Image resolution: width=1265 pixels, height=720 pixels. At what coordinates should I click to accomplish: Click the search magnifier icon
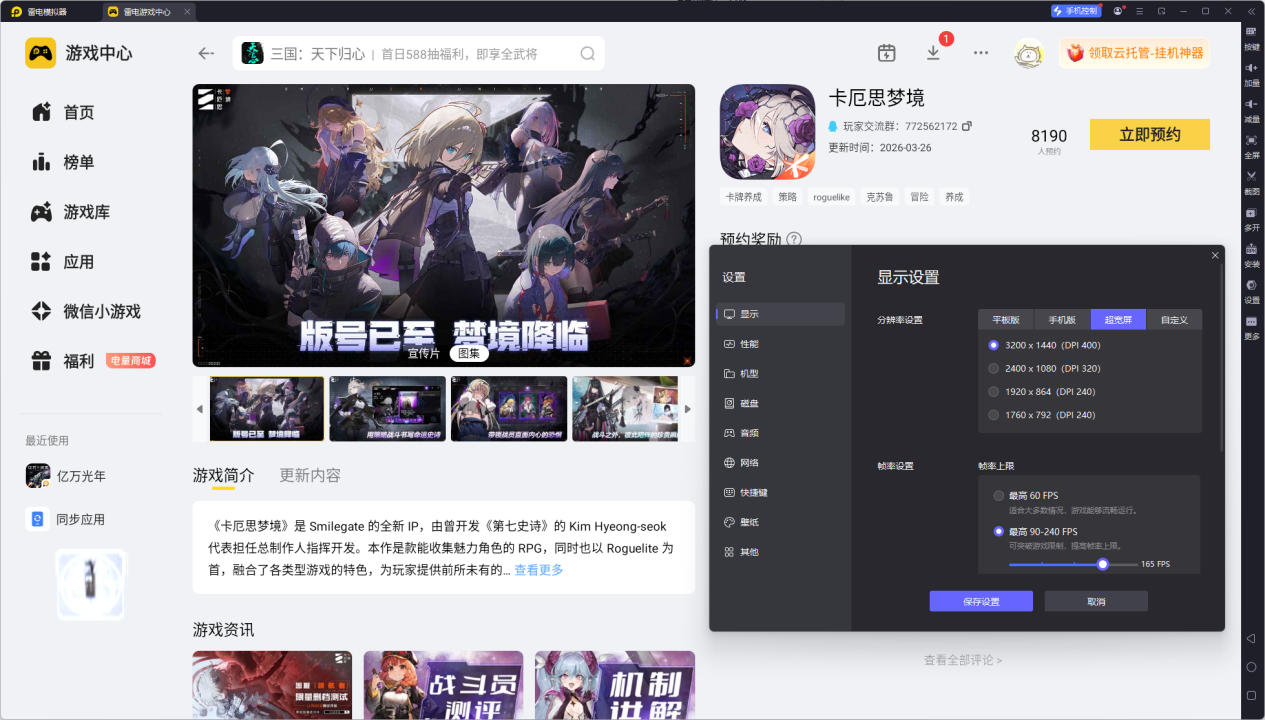click(x=588, y=54)
